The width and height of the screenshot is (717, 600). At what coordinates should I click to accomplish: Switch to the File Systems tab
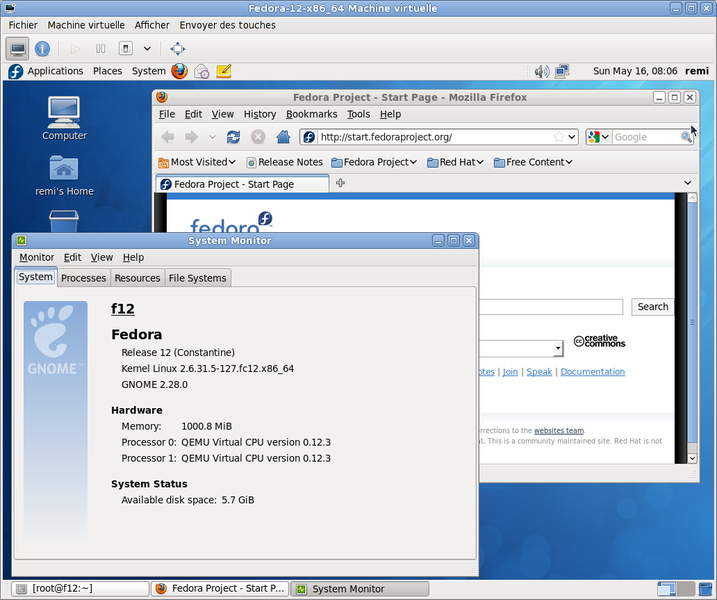coord(197,278)
